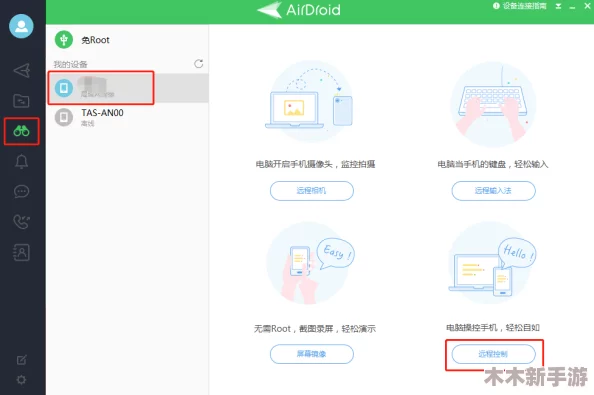This screenshot has width=594, height=395.
Task: Click the 远程输入法 button
Action: [x=493, y=190]
